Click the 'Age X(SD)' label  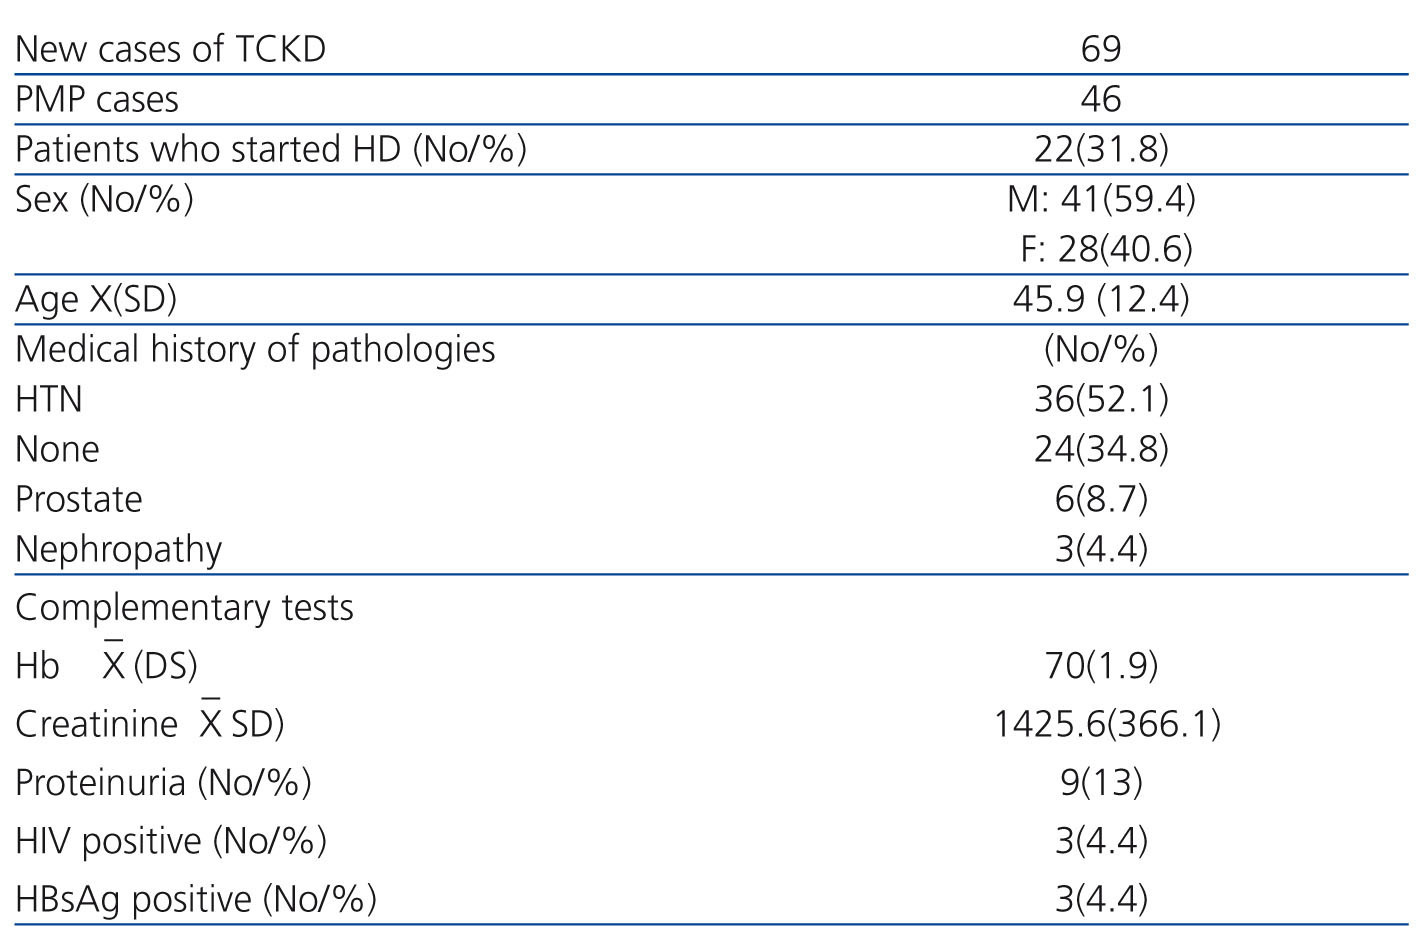(x=96, y=299)
